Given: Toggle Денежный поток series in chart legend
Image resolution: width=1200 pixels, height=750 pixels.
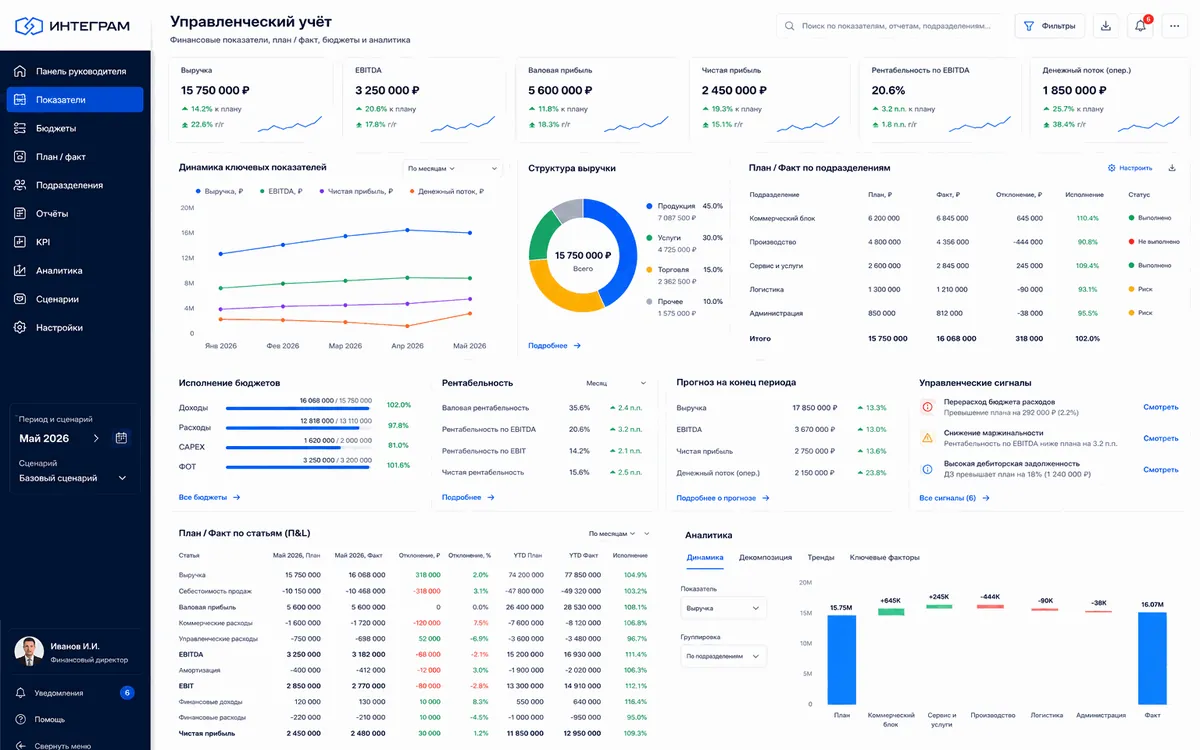Looking at the screenshot, I should click(x=447, y=191).
